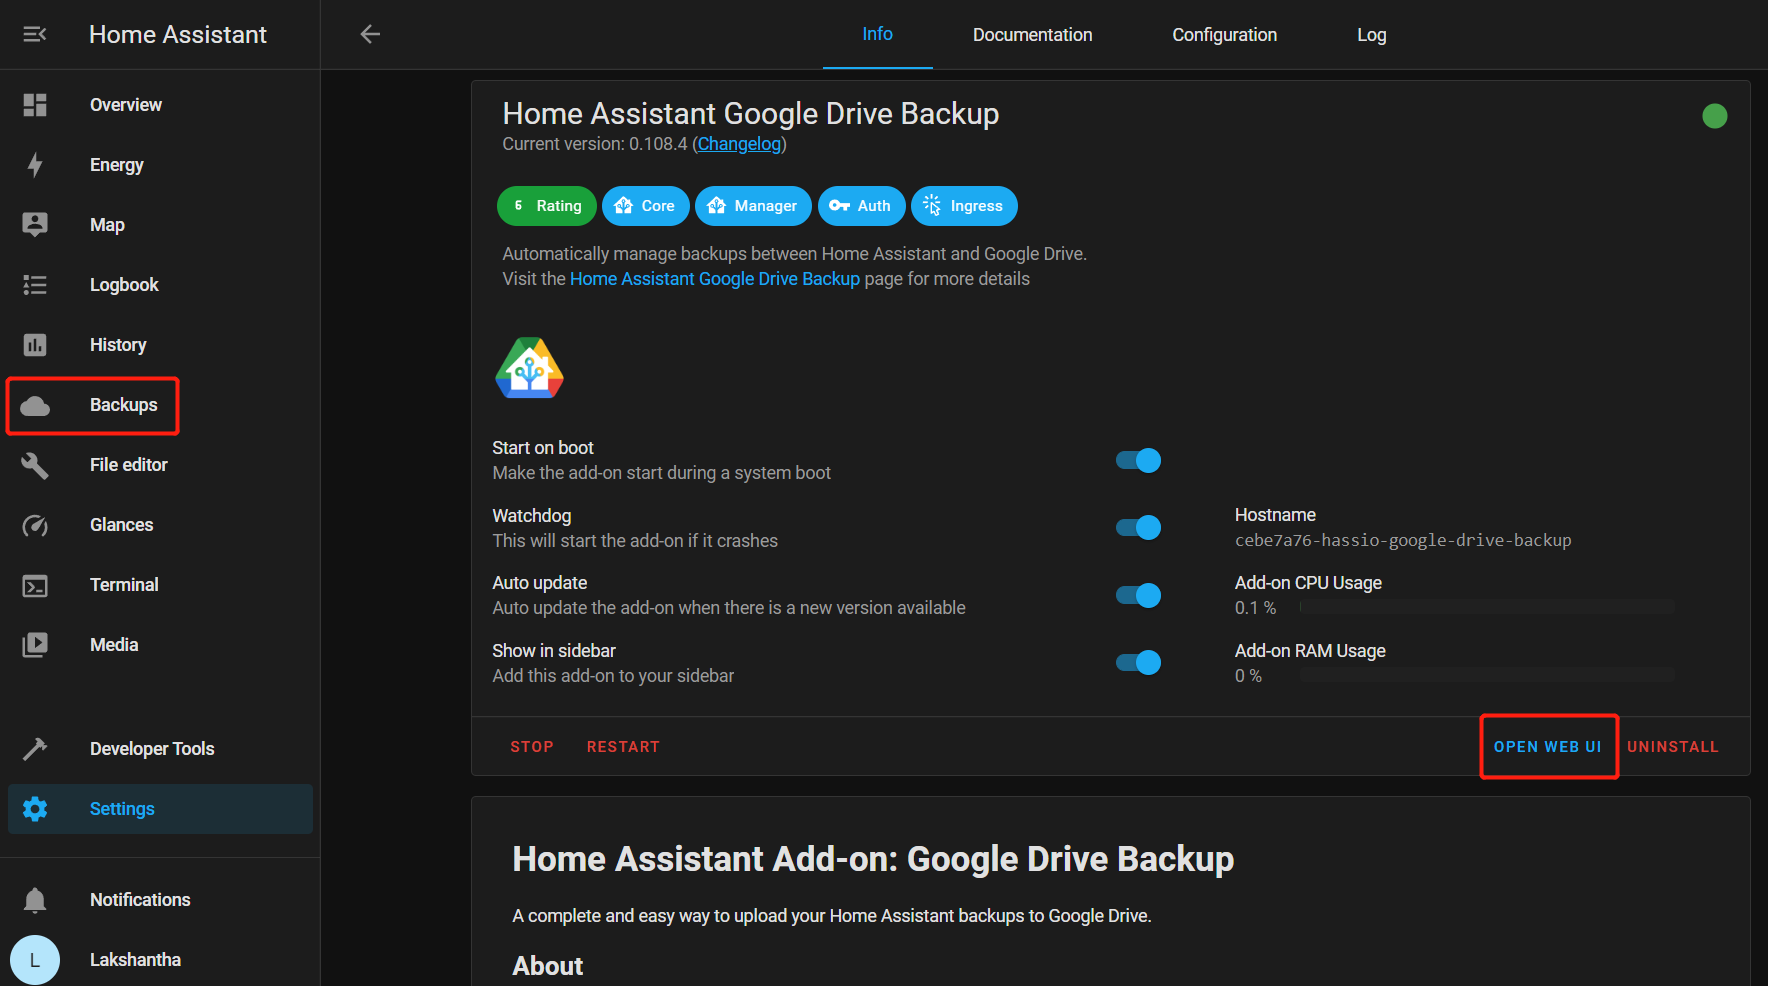Open Glances in the sidebar
Viewport: 1768px width, 986px height.
tap(160, 525)
